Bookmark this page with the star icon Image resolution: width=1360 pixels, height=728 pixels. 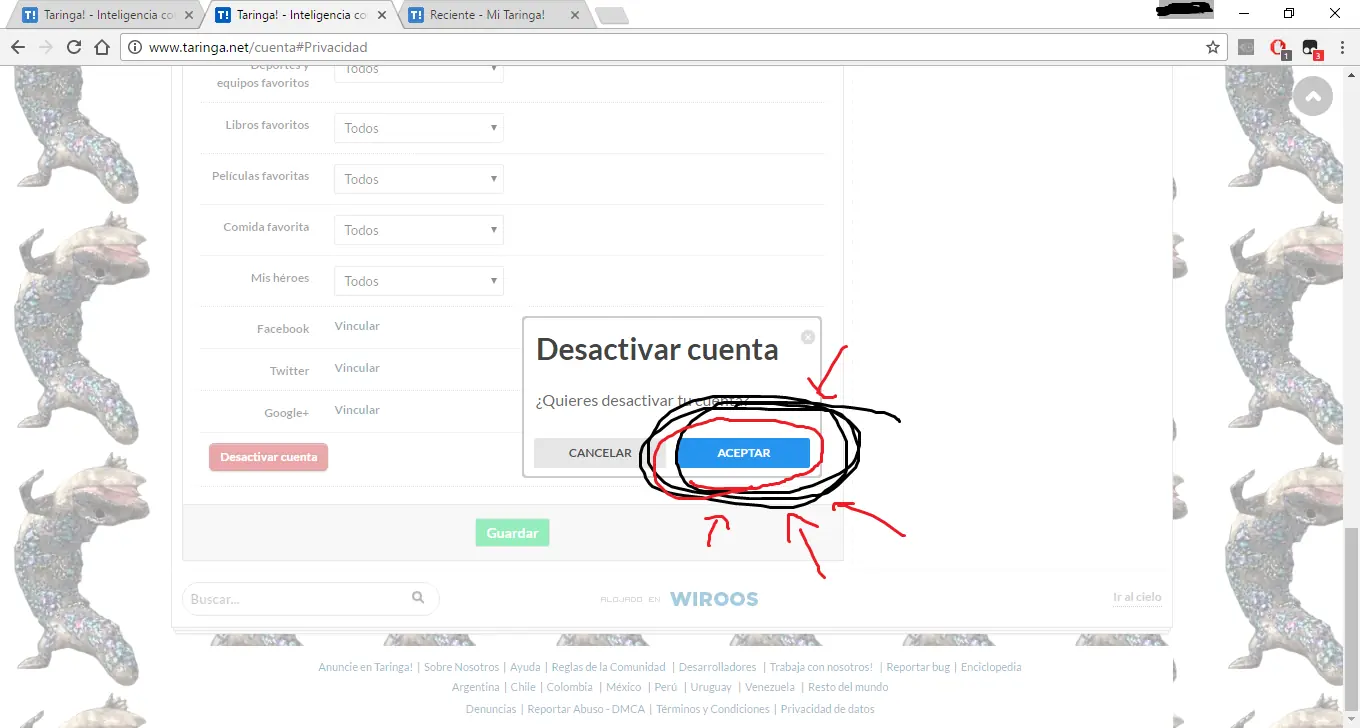[1213, 47]
